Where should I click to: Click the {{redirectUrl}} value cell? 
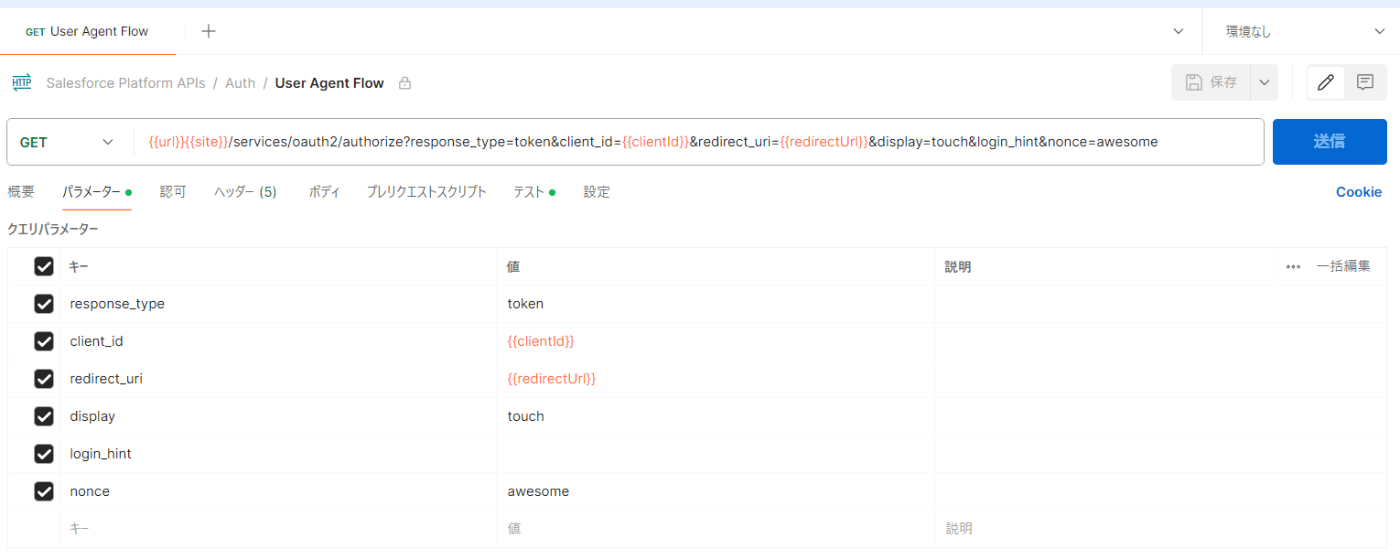pyautogui.click(x=716, y=379)
